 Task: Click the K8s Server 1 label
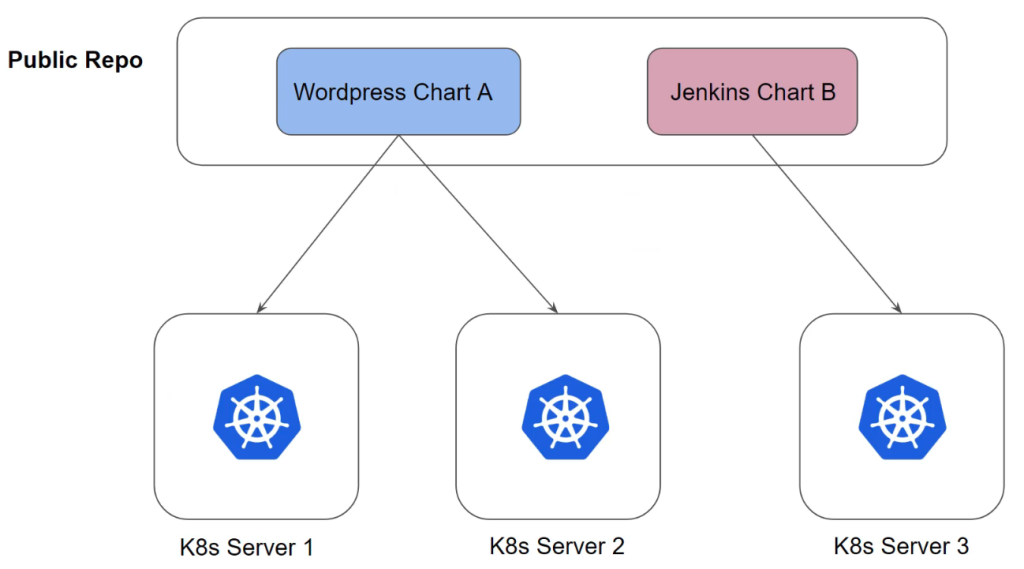click(247, 547)
